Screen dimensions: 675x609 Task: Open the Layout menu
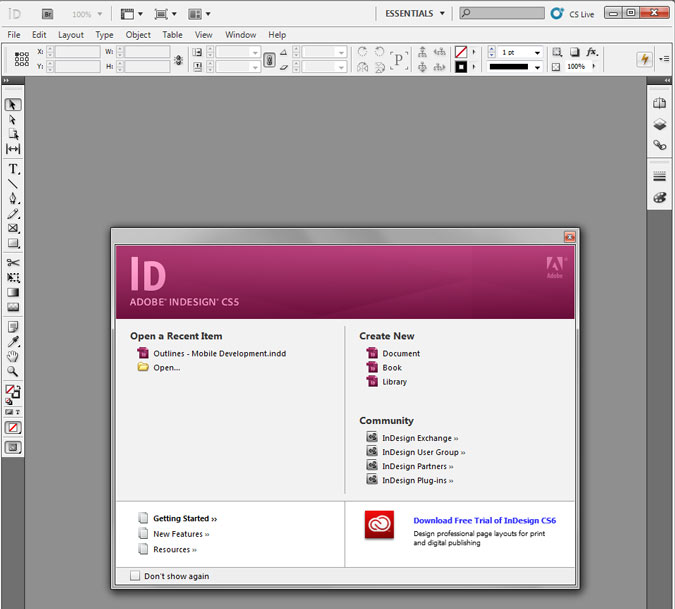click(70, 35)
